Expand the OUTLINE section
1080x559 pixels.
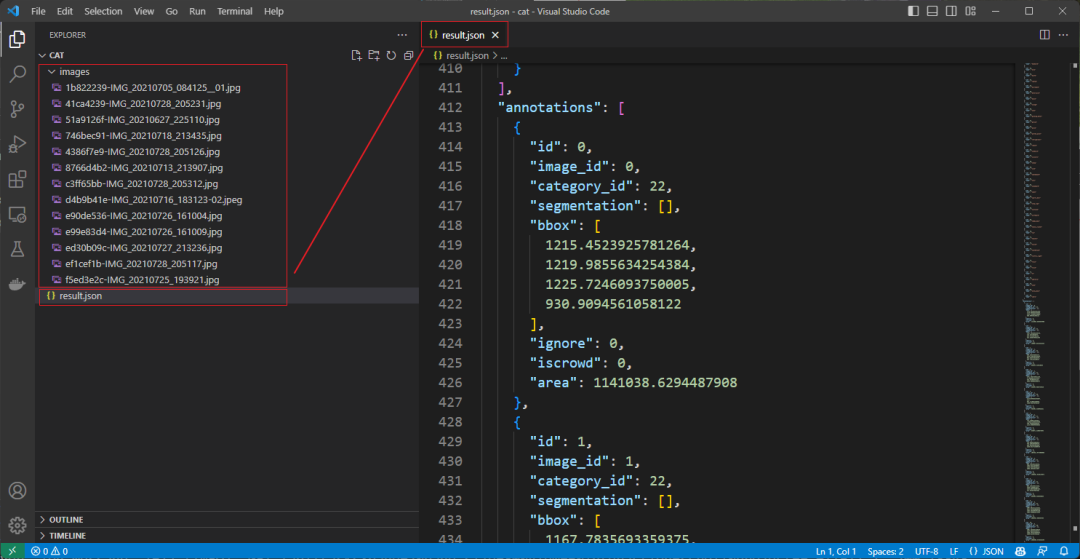pos(227,520)
